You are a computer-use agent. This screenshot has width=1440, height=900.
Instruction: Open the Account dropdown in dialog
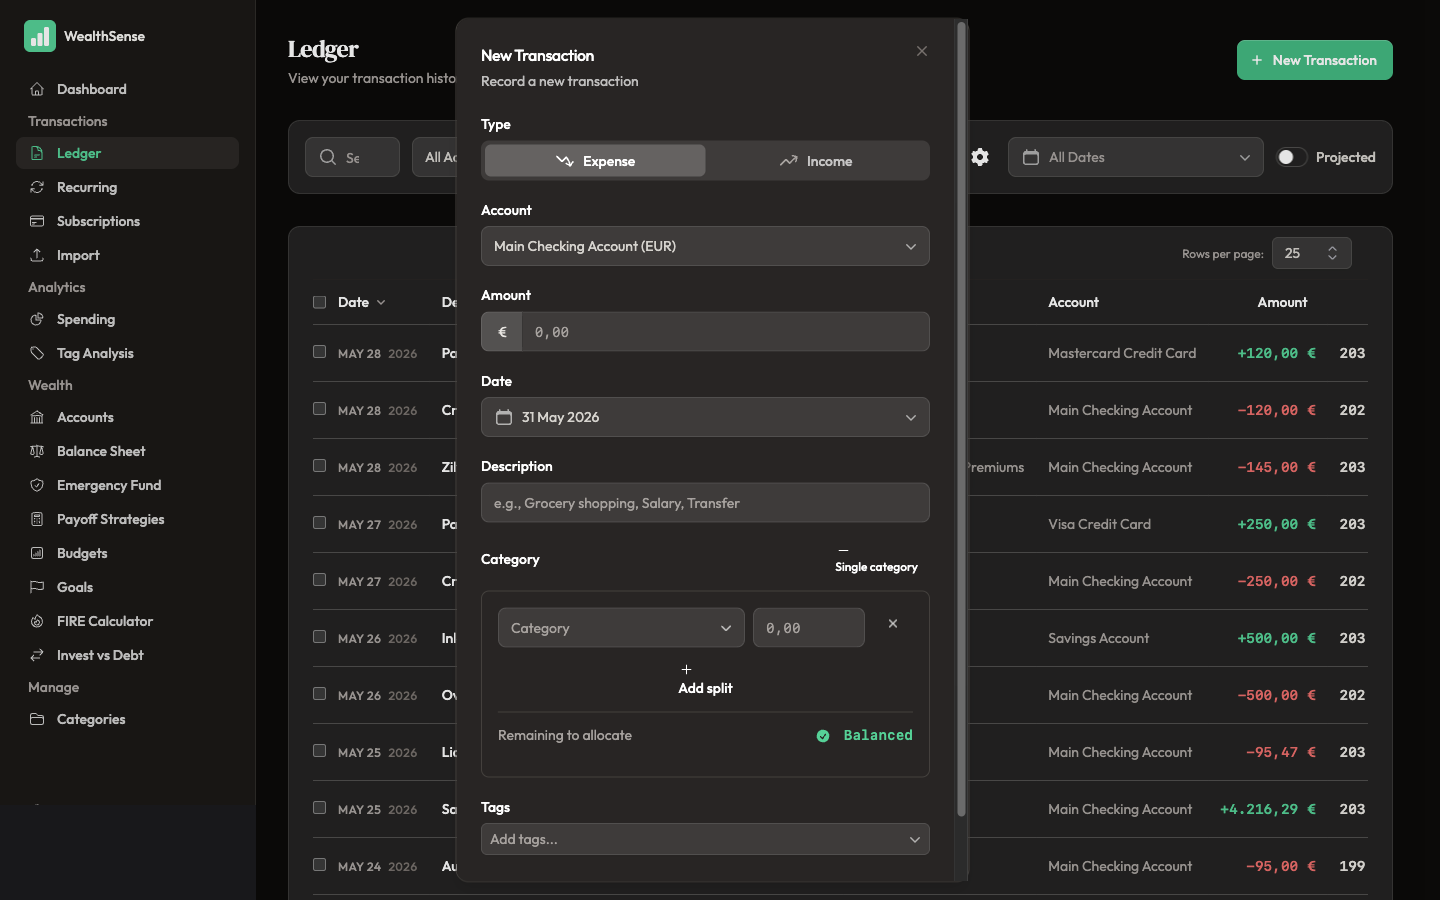click(x=705, y=246)
